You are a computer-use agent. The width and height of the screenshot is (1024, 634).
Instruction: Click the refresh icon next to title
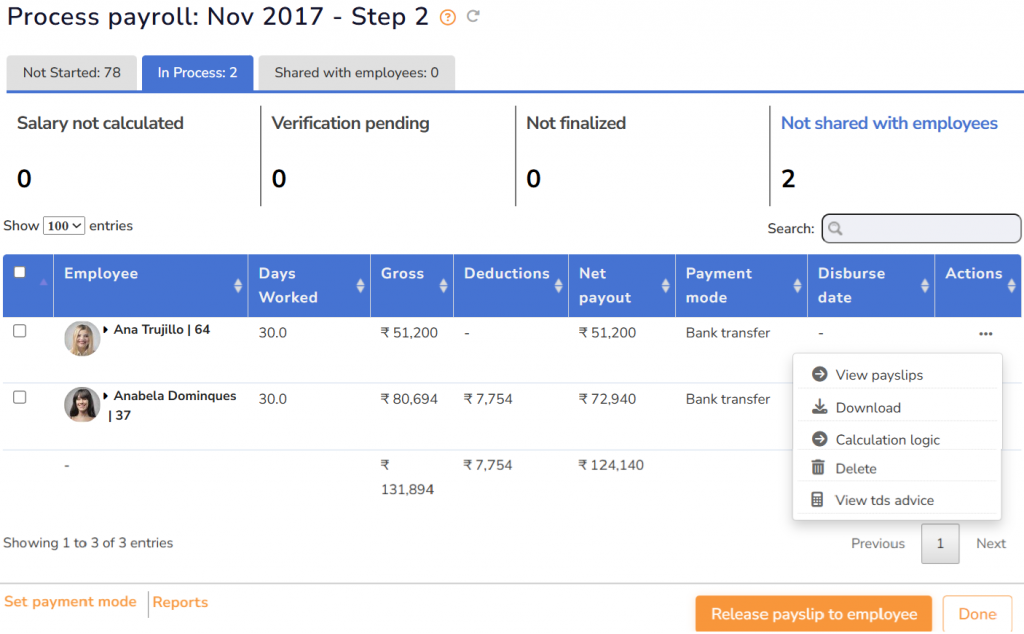tap(473, 17)
